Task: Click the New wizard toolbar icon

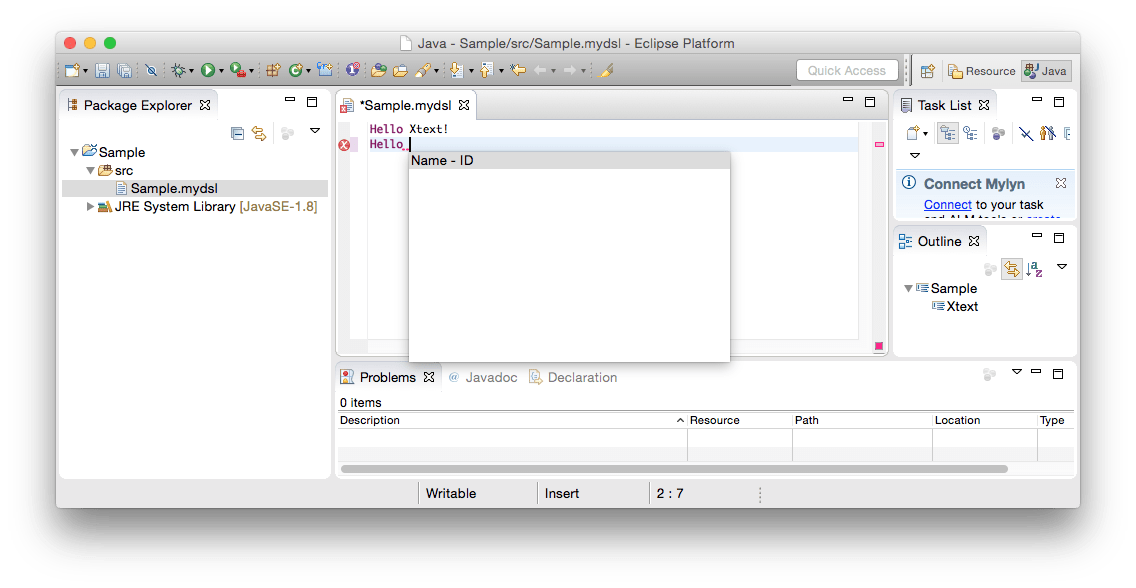Action: pos(70,70)
